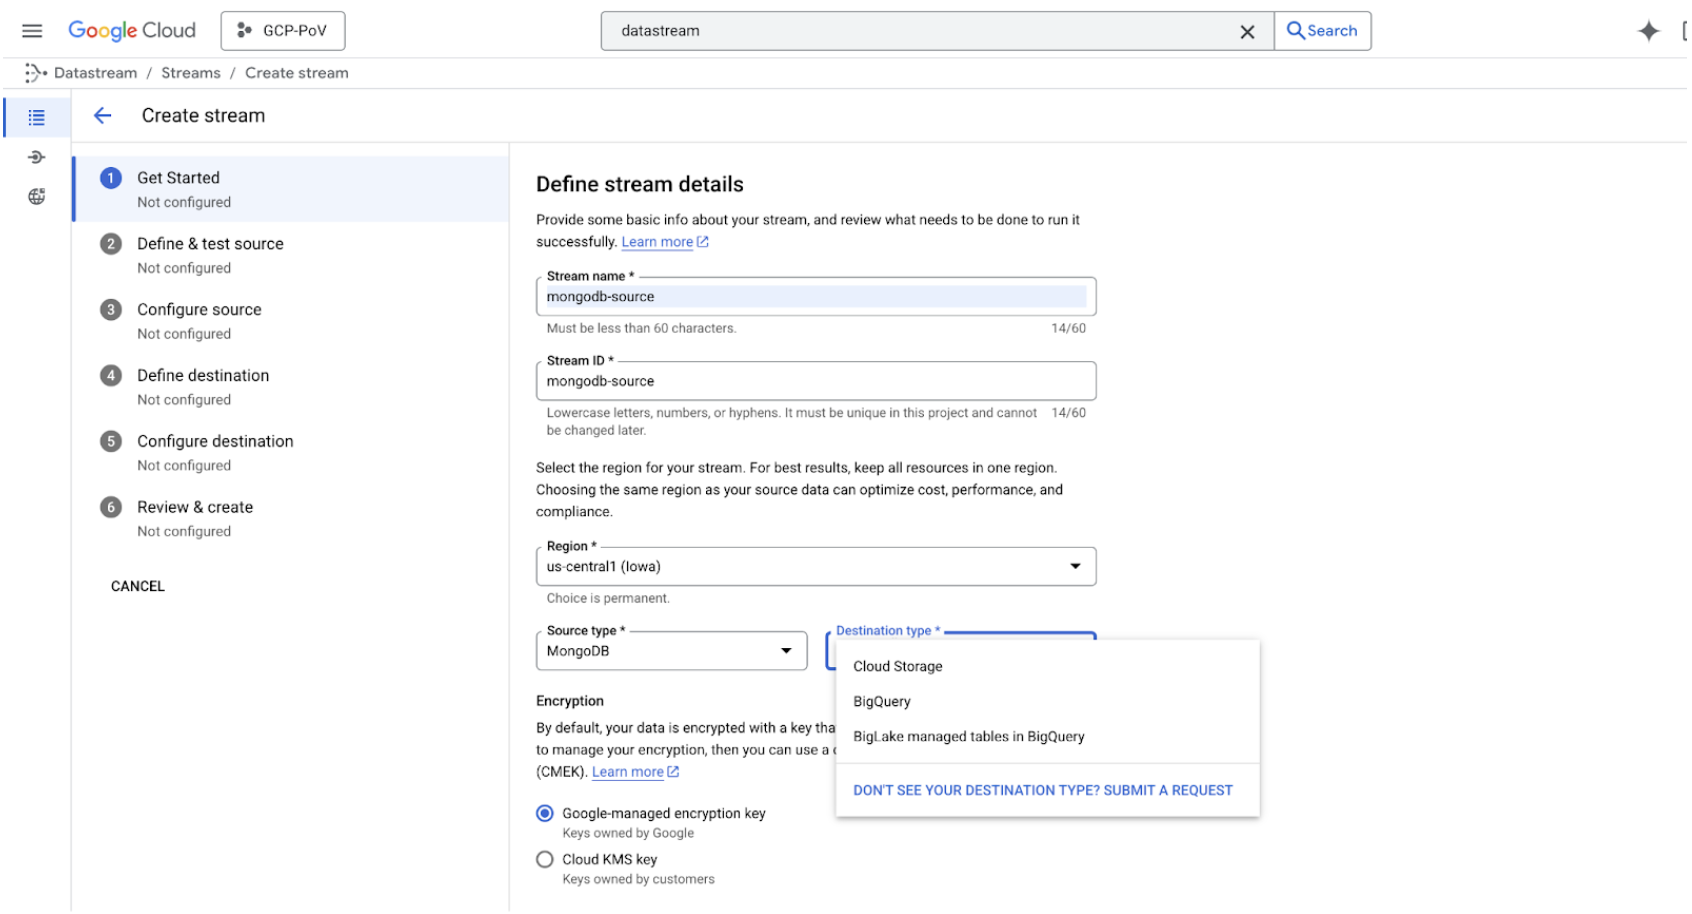
Task: Pick BigLake managed tables in BigQuery
Action: [x=968, y=736]
